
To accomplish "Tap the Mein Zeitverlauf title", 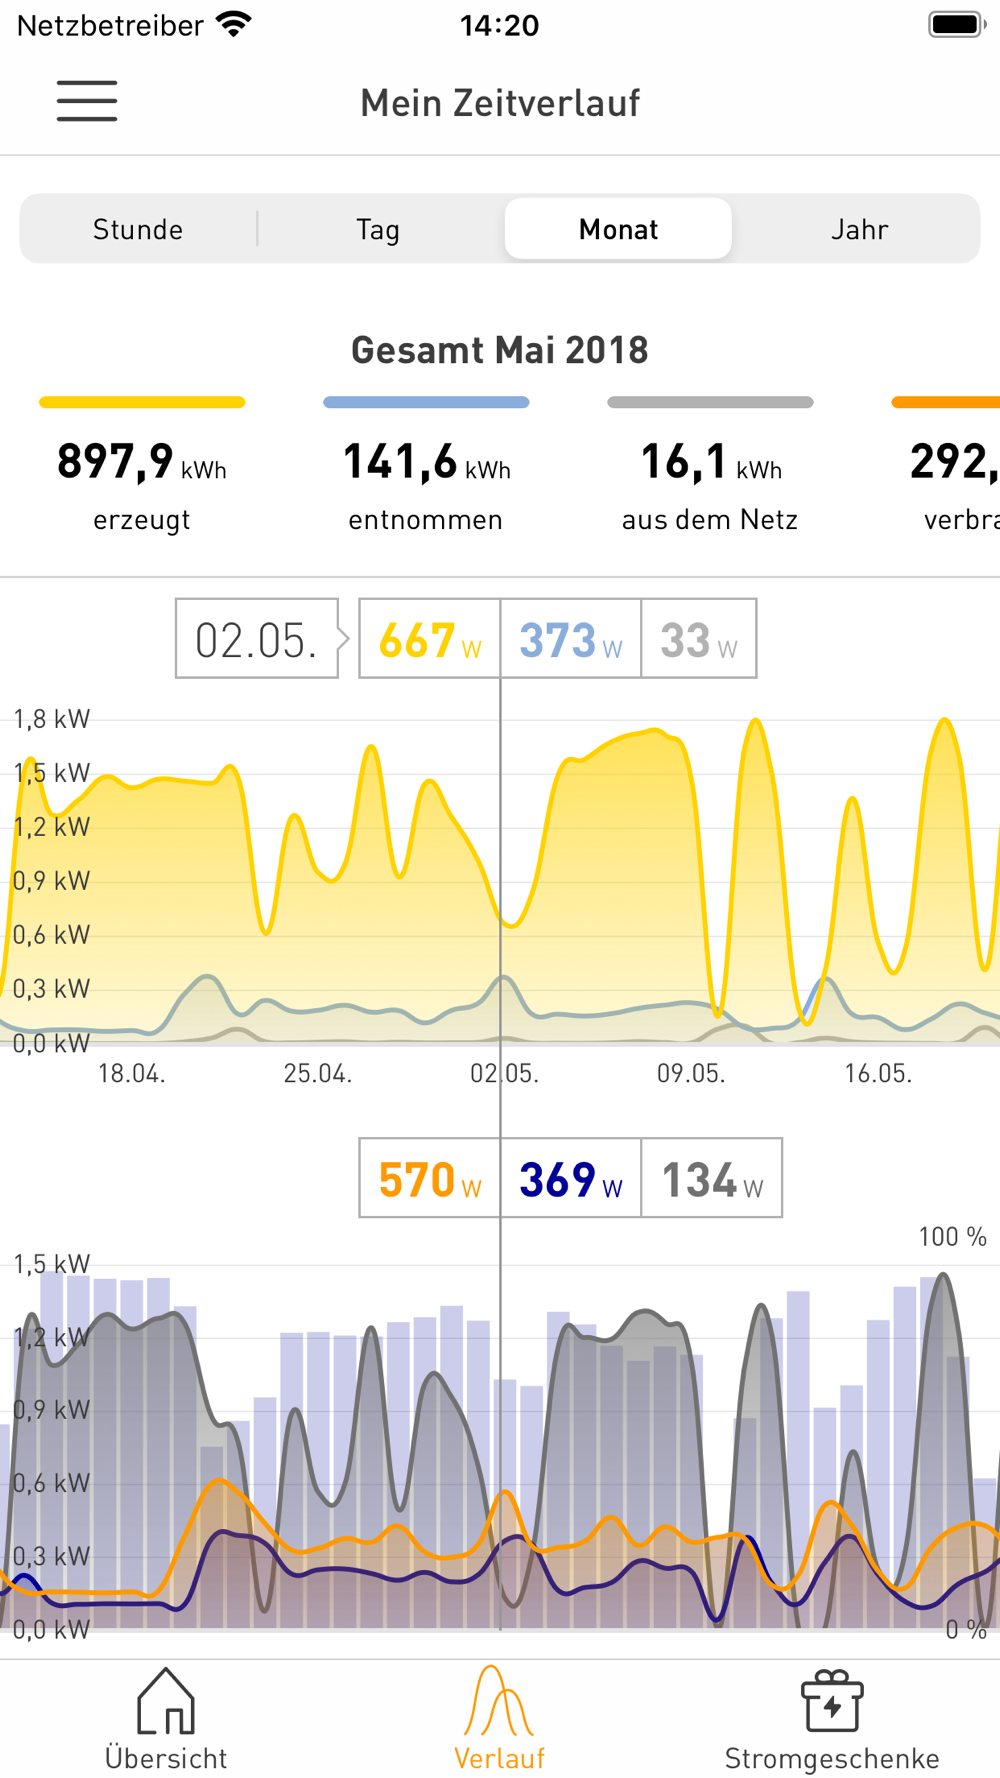I will click(500, 103).
